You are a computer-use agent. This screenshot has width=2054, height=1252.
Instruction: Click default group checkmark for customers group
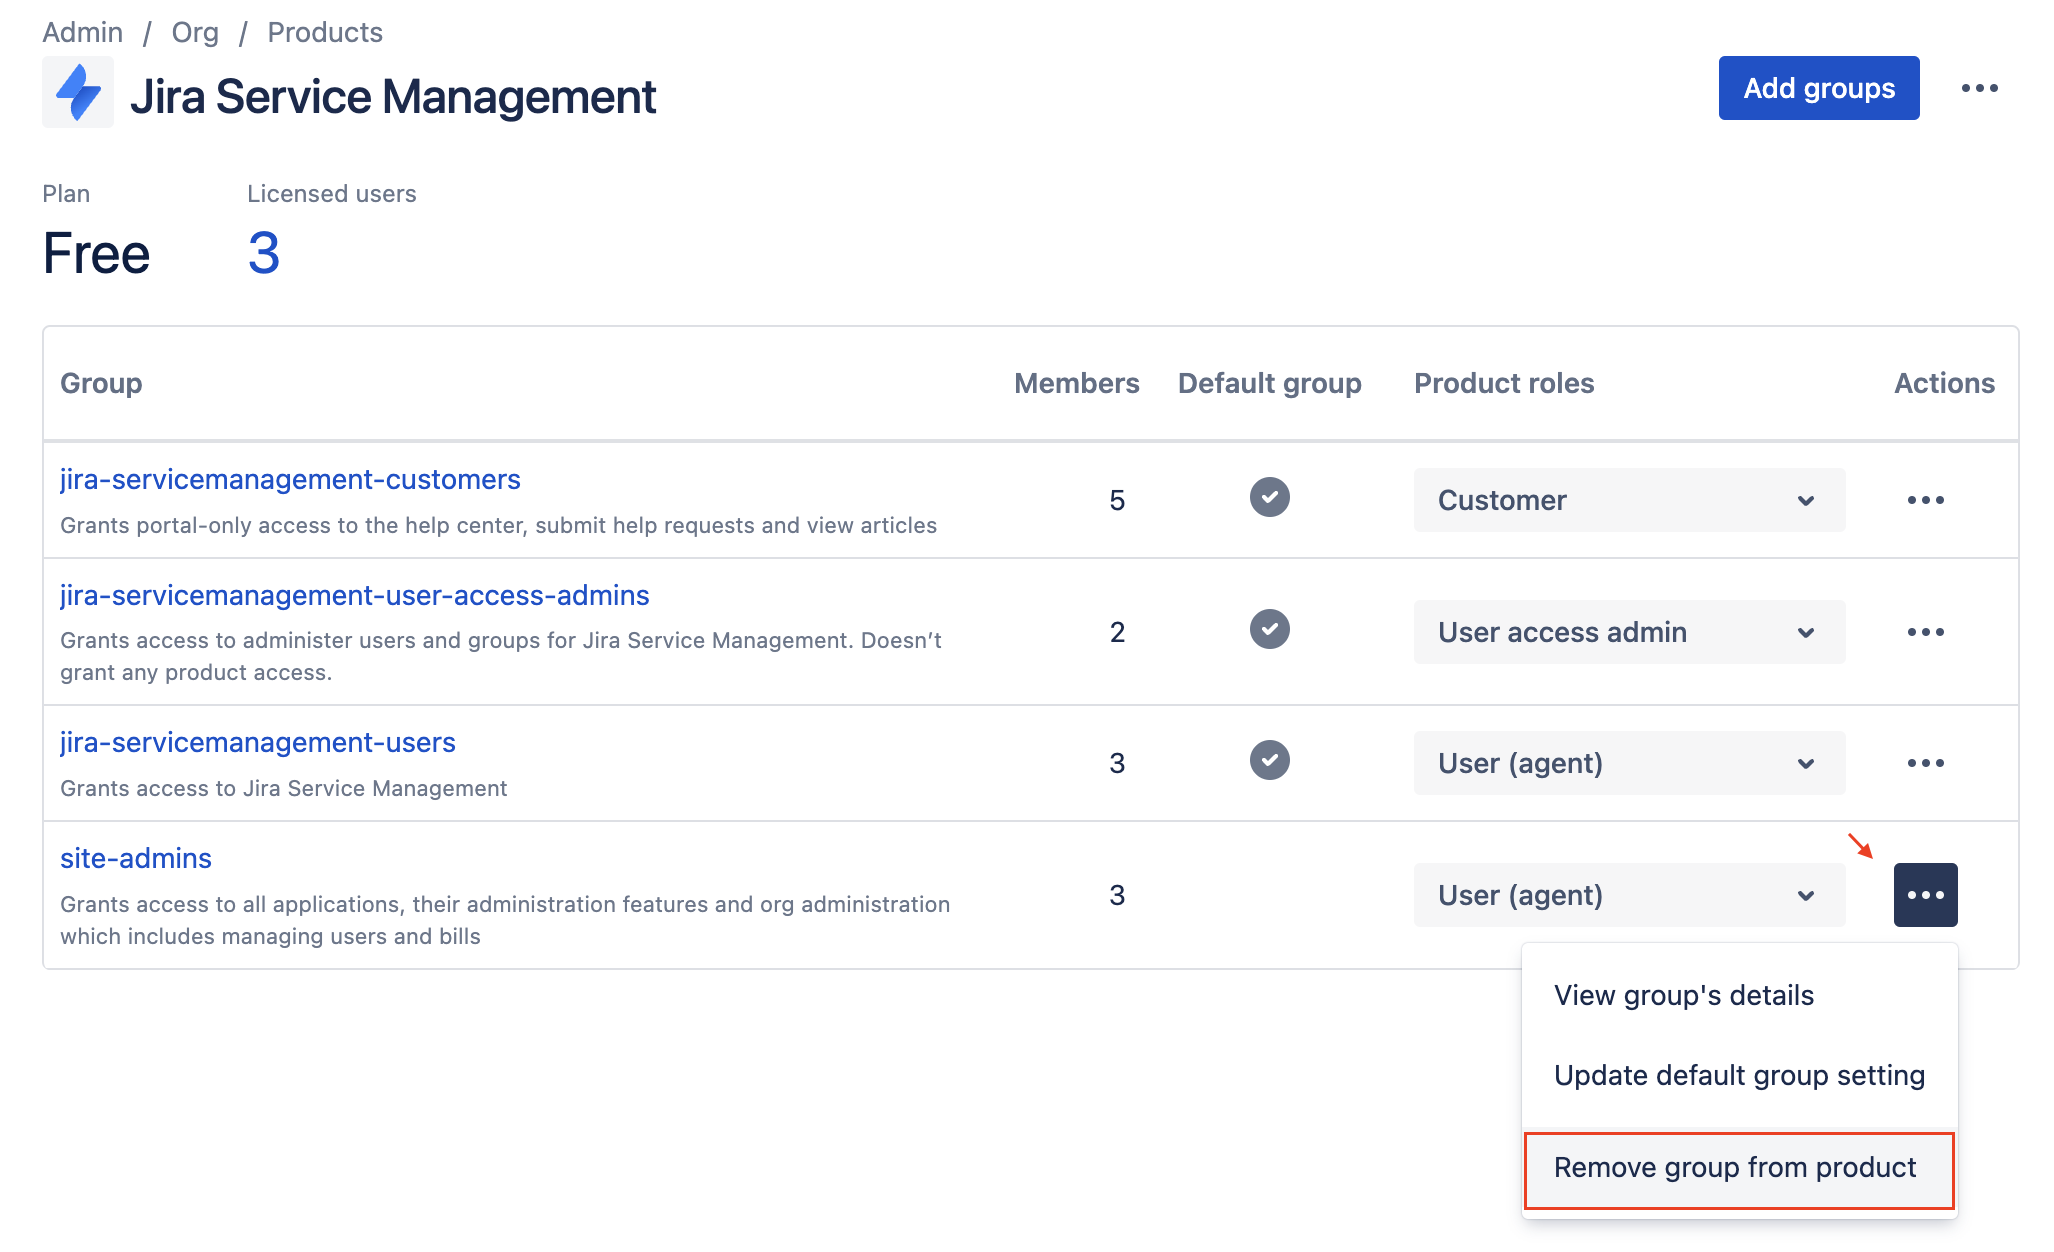[x=1269, y=497]
